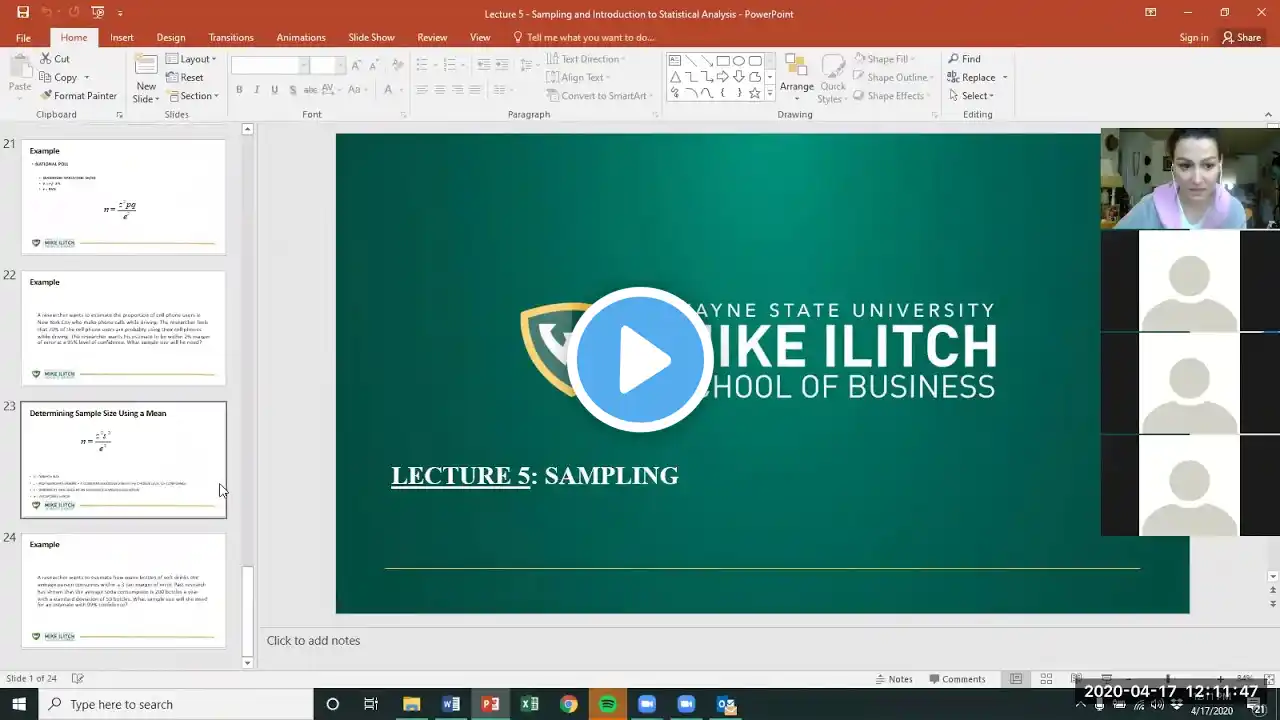1280x720 pixels.
Task: Click the Tell me what you want to do box
Action: pos(584,37)
